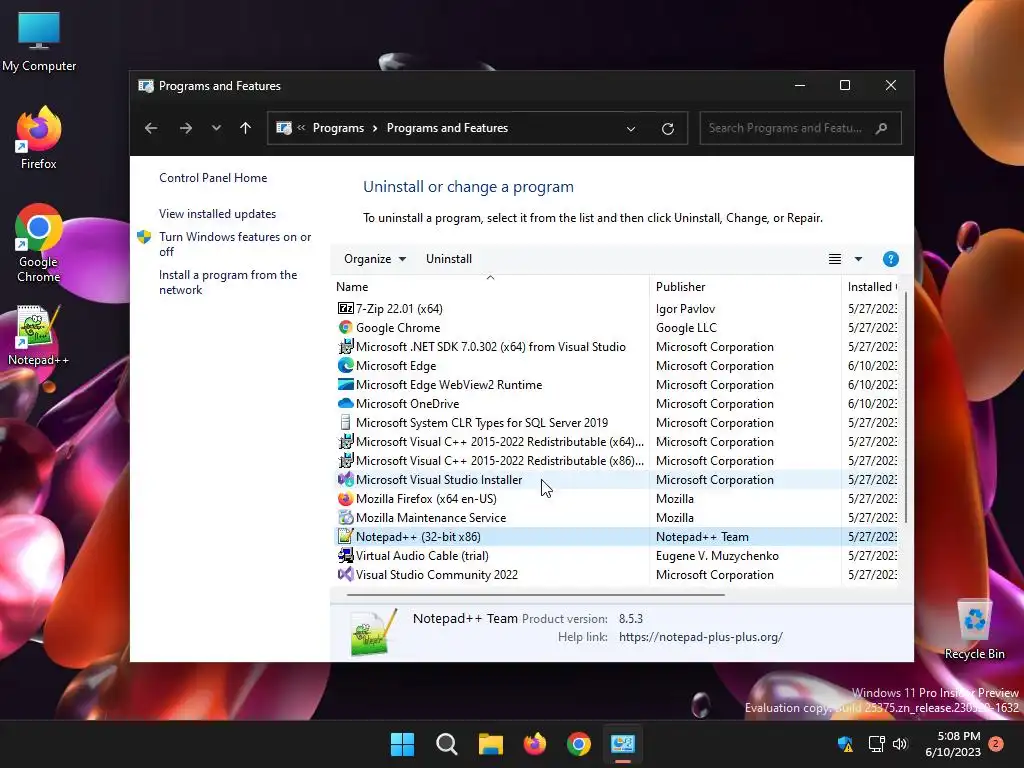The height and width of the screenshot is (768, 1024).
Task: Open Google Chrome desktop shortcut
Action: 39,243
